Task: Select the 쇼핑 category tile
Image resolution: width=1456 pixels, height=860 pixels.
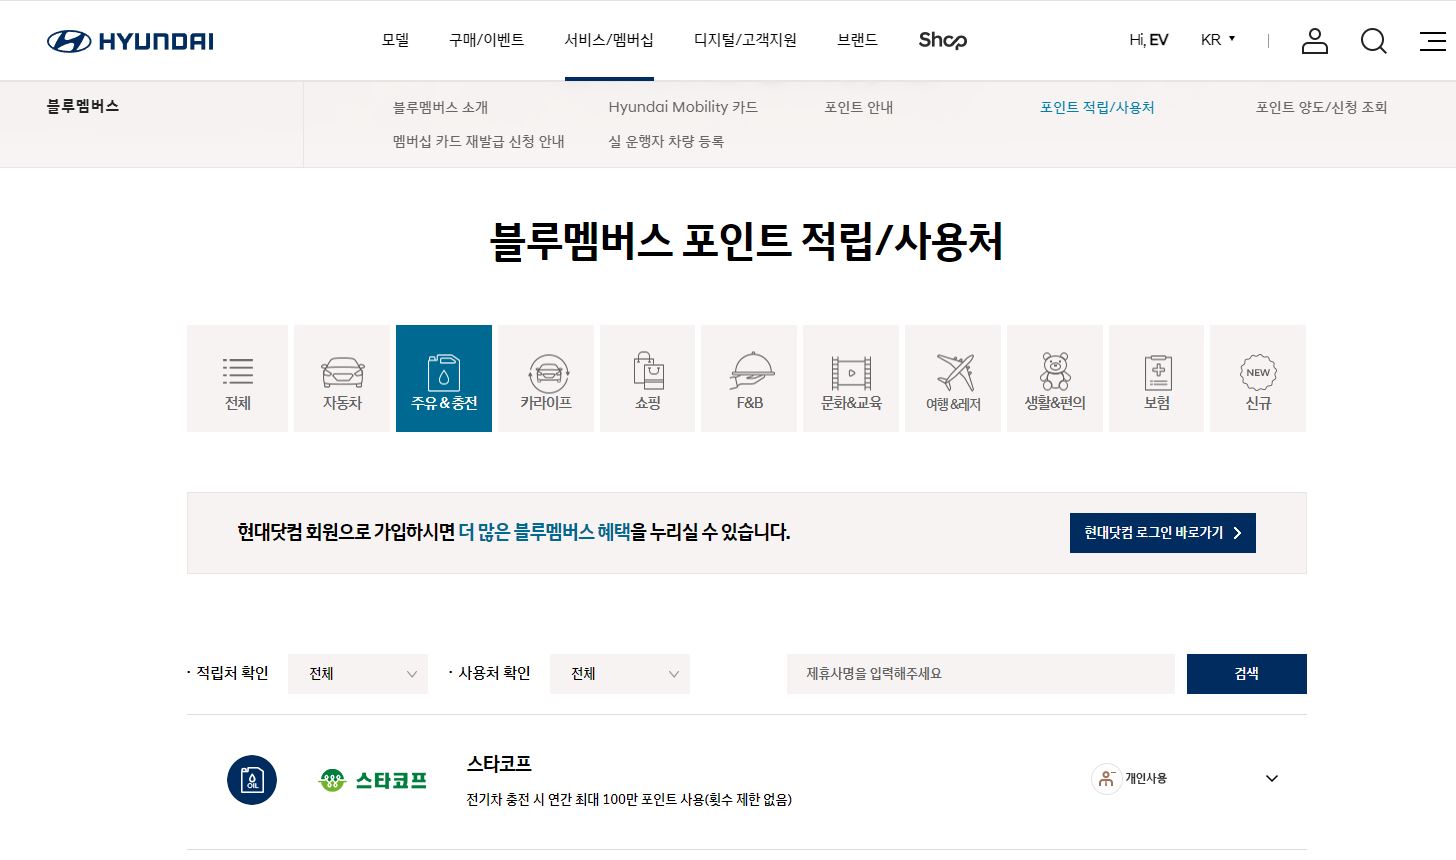Action: (x=648, y=378)
